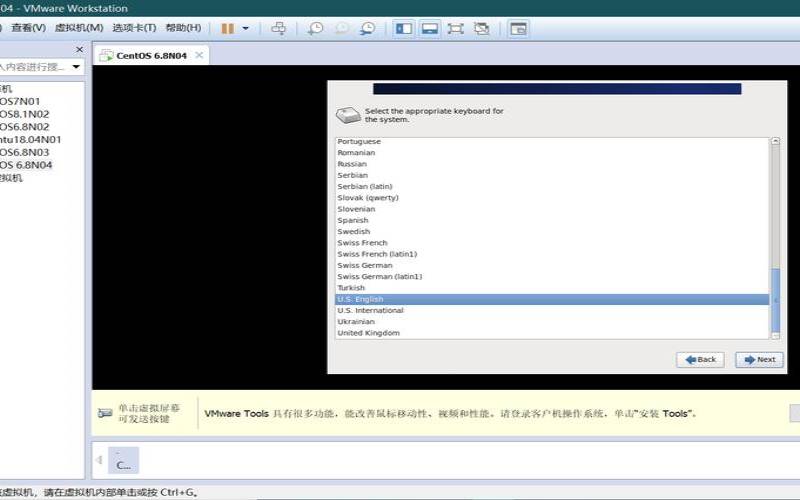This screenshot has height=500, width=800.
Task: Open the 选项卡(T) menu
Action: (134, 28)
